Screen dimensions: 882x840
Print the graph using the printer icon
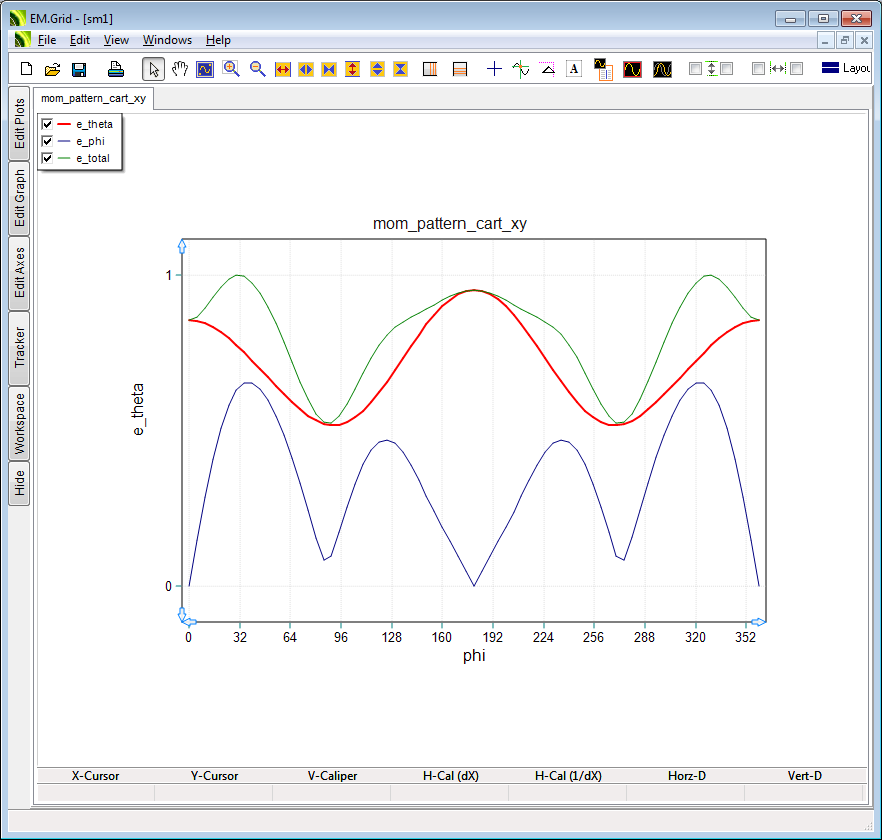[116, 69]
